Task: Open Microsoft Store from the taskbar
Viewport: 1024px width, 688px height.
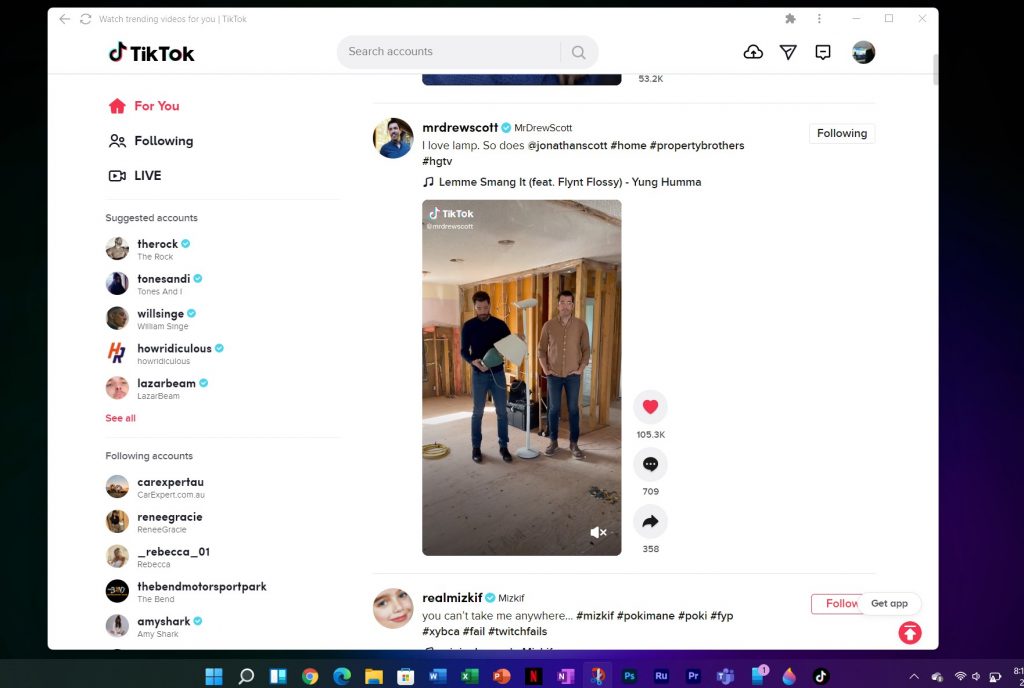Action: point(406,676)
